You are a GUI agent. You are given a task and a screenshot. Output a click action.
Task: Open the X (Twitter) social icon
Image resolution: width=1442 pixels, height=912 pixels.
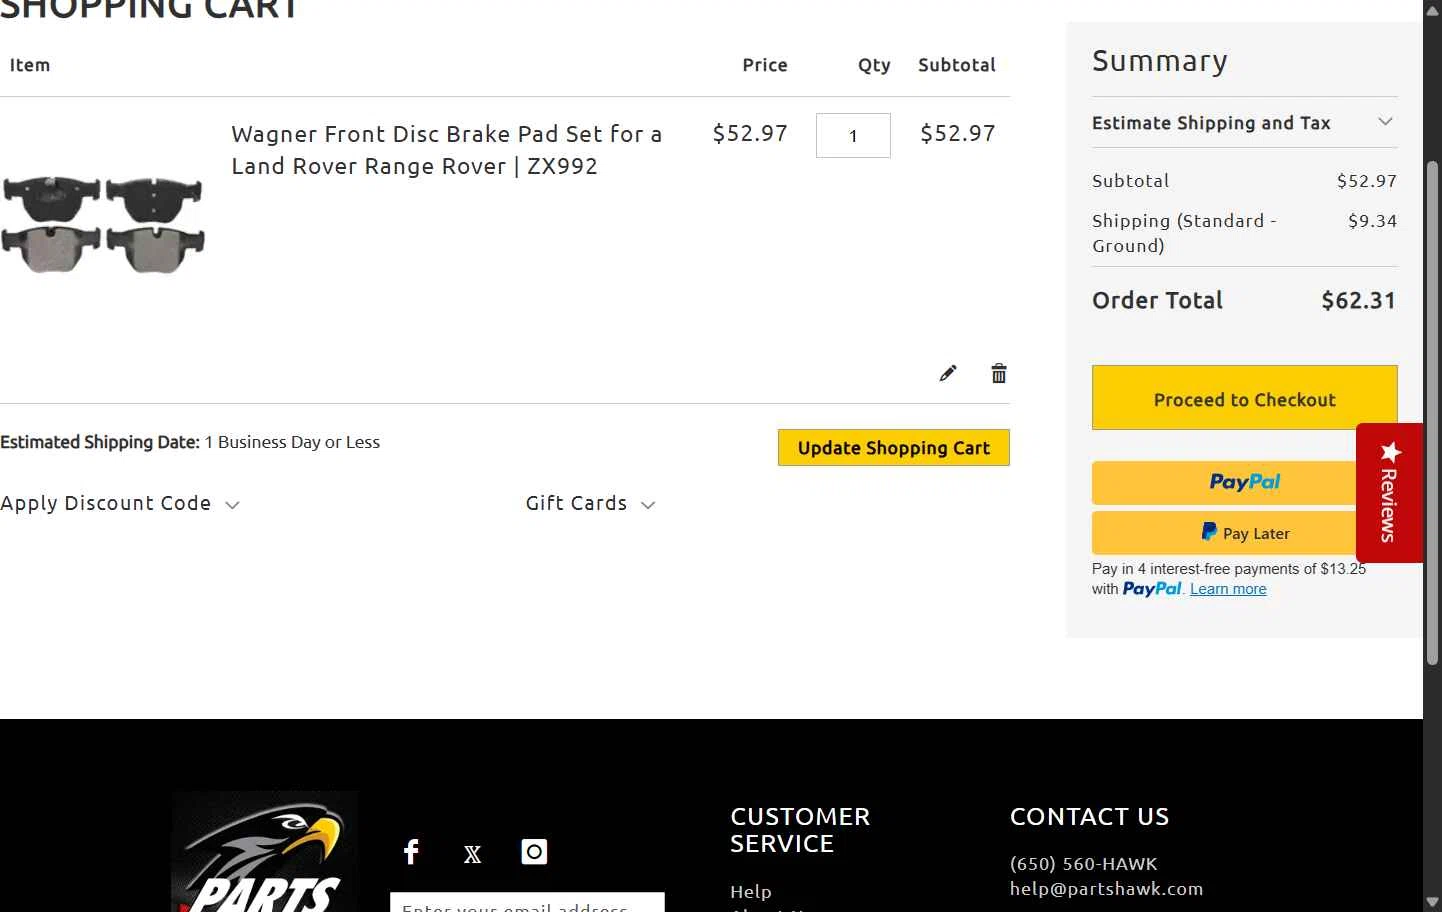(472, 854)
